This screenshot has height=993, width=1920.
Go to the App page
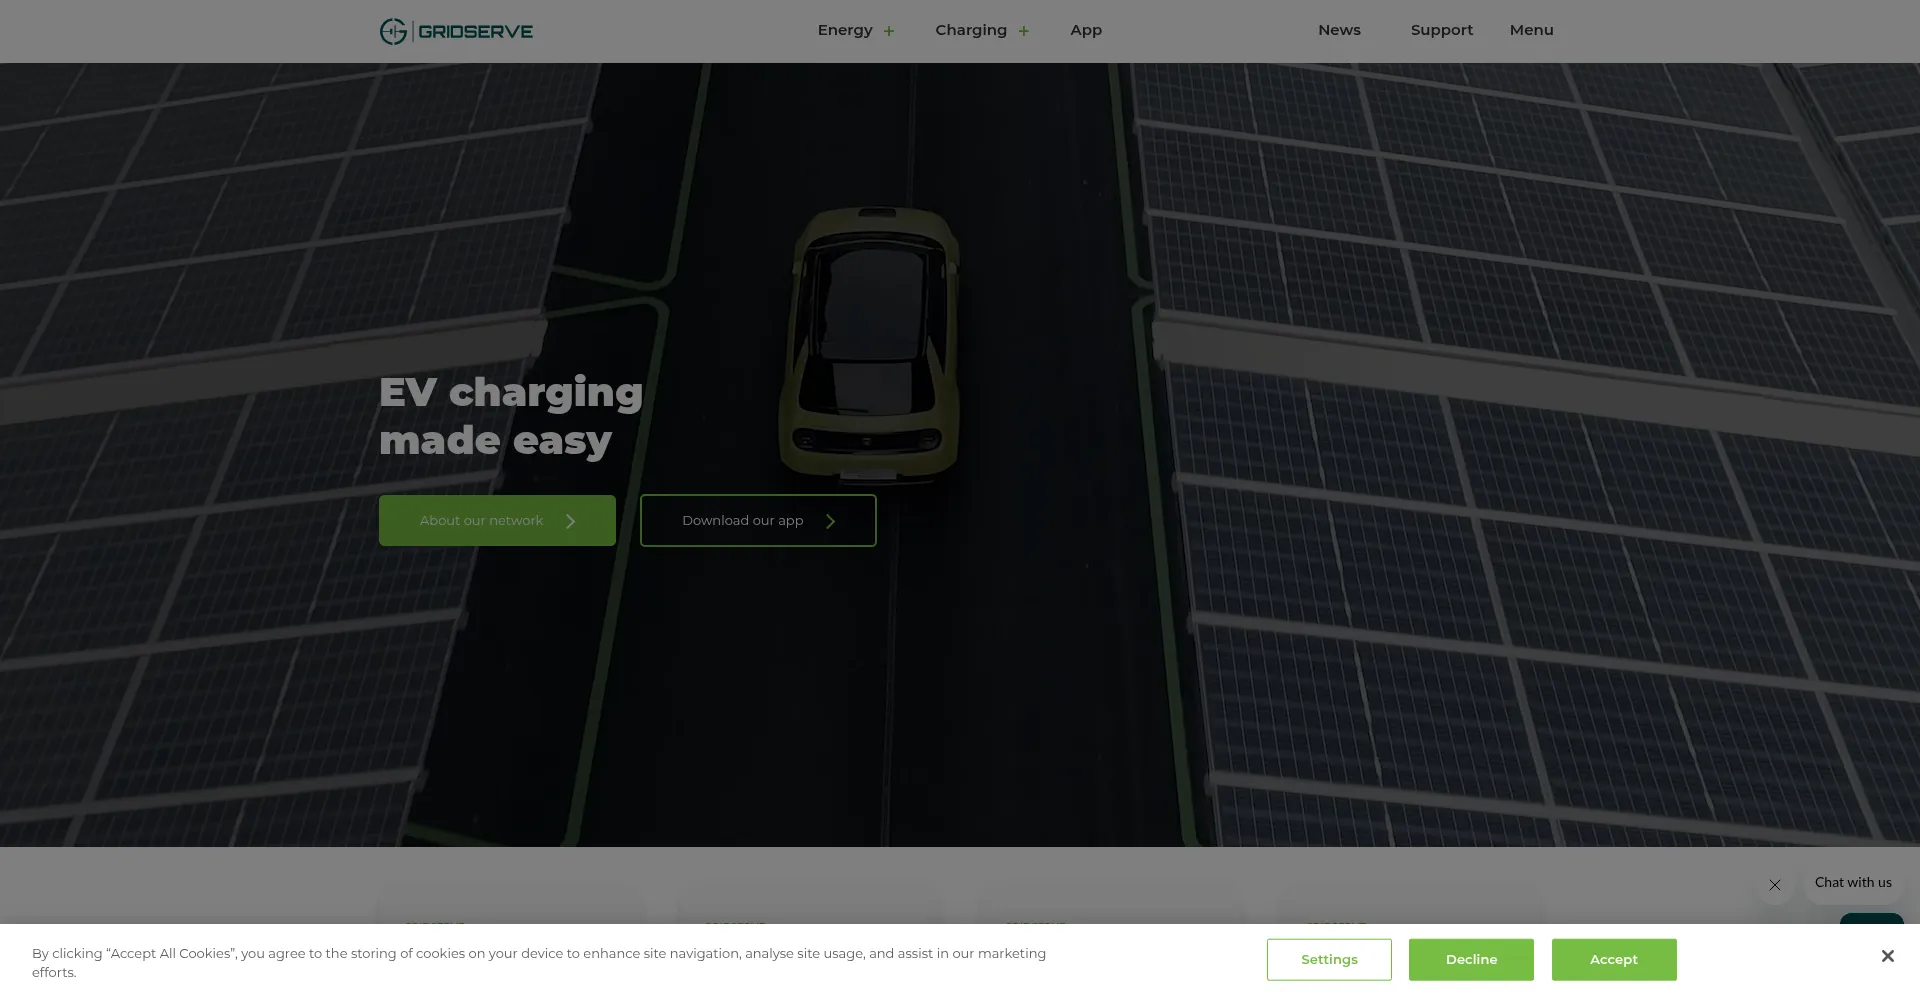pyautogui.click(x=1086, y=30)
